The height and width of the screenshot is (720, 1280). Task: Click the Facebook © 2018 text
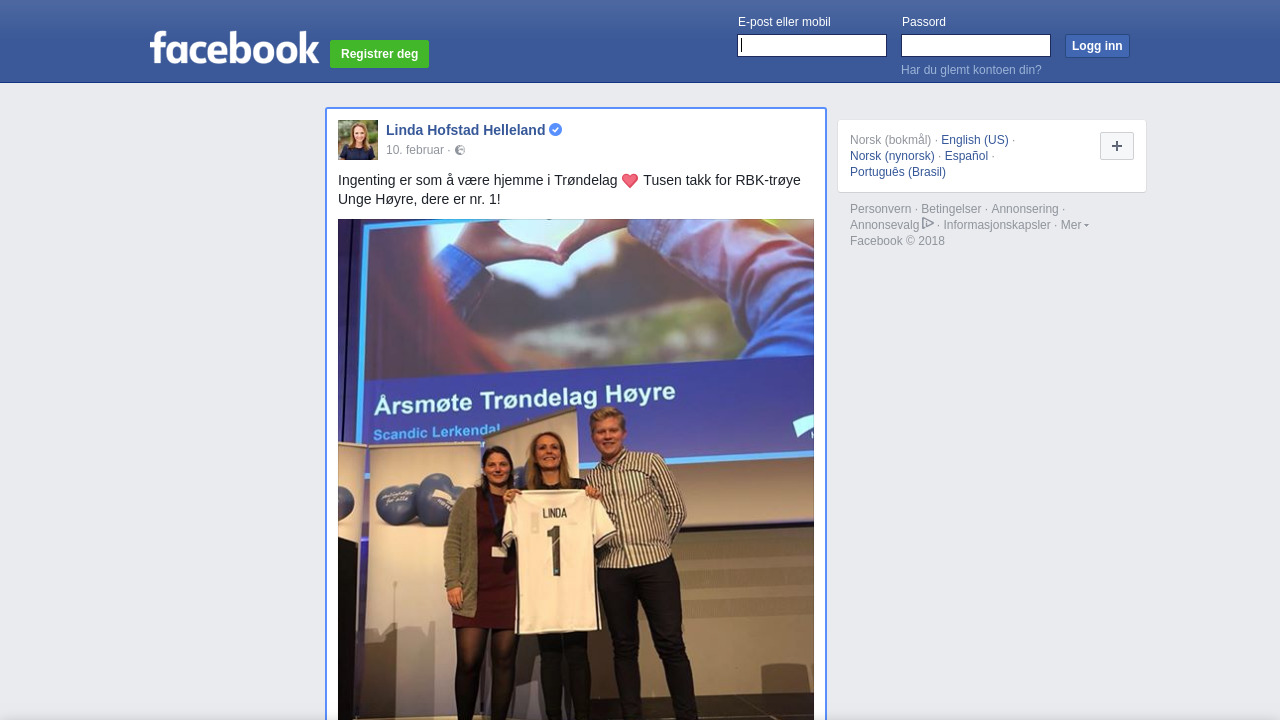point(897,241)
